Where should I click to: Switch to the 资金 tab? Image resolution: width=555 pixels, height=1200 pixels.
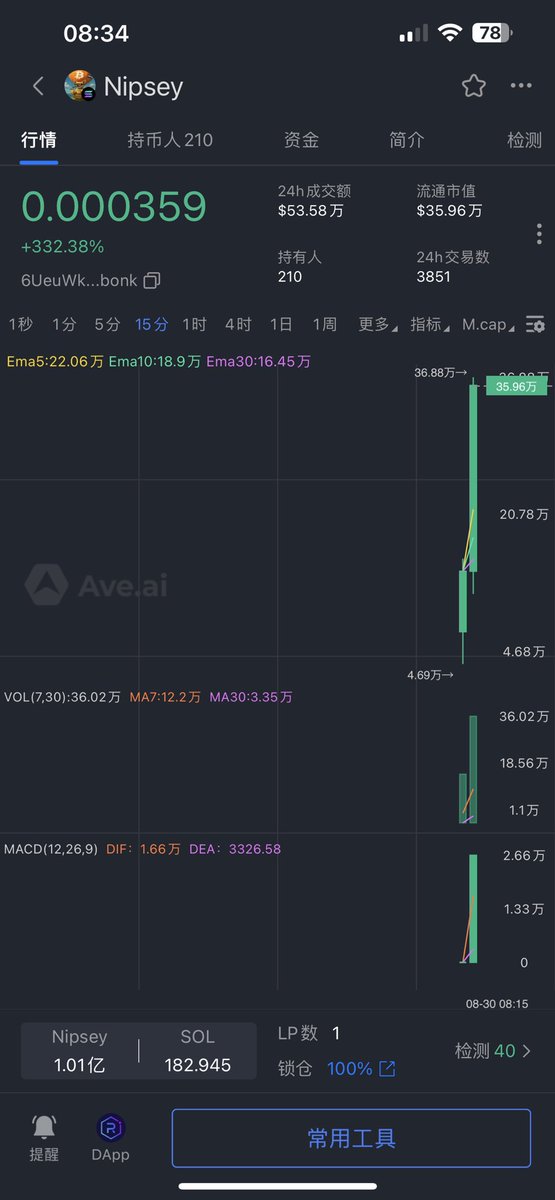tap(301, 140)
